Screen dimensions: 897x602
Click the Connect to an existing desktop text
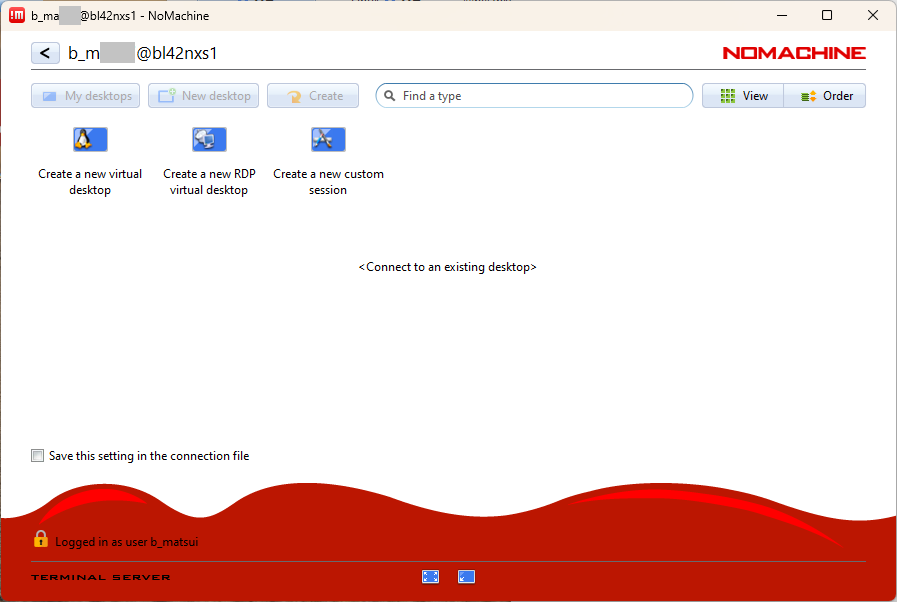tap(447, 268)
